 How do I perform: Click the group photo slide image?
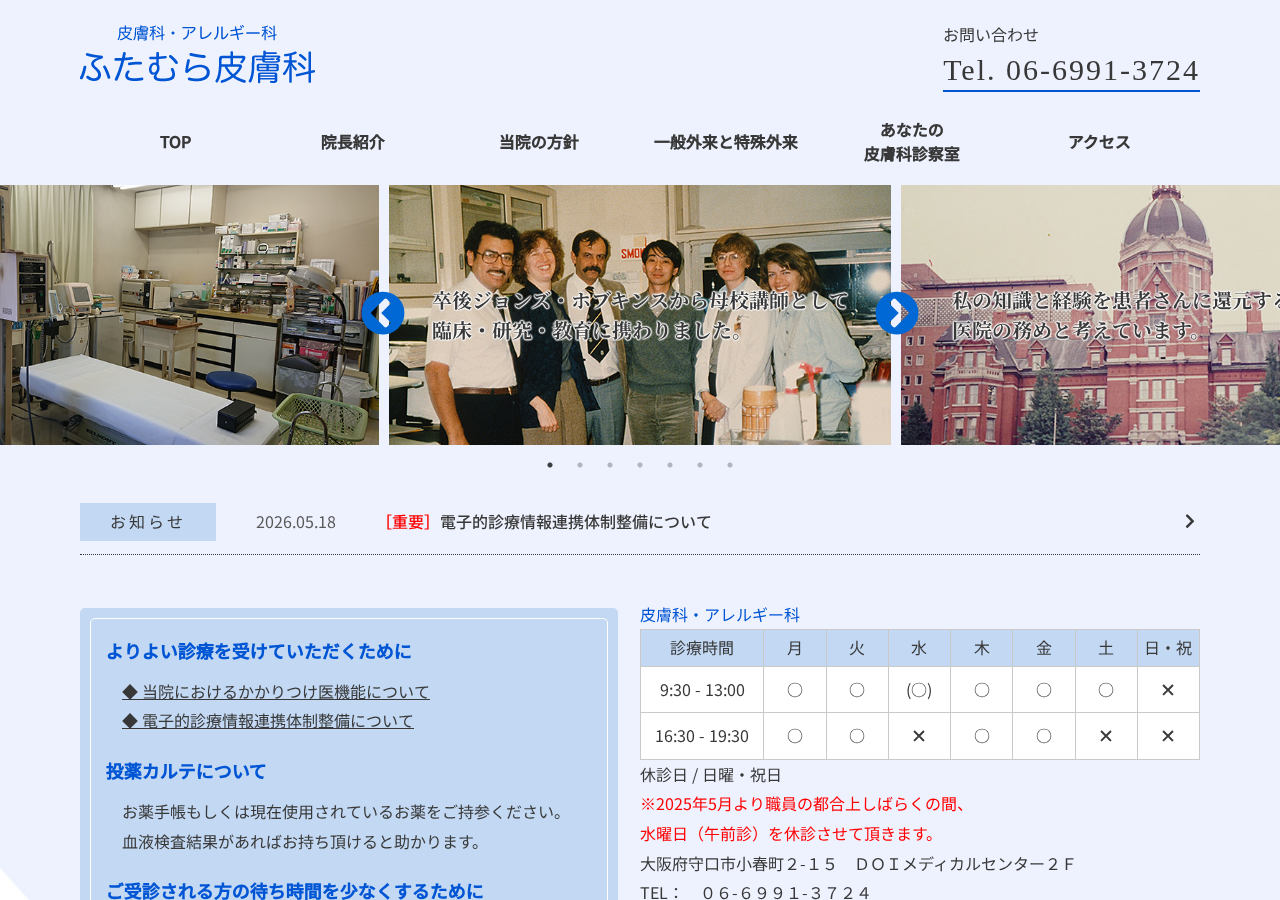[640, 315]
